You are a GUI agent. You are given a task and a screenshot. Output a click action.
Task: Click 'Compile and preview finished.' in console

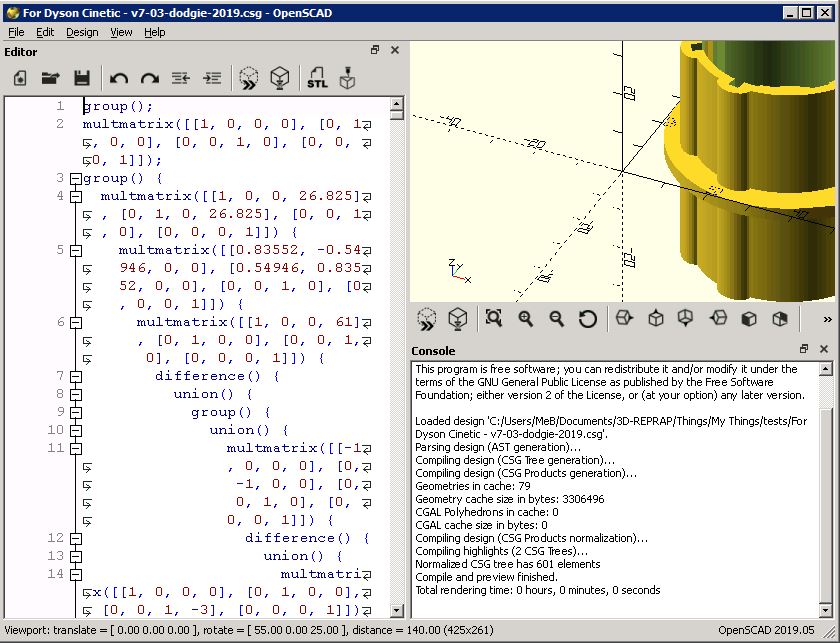[x=486, y=577]
